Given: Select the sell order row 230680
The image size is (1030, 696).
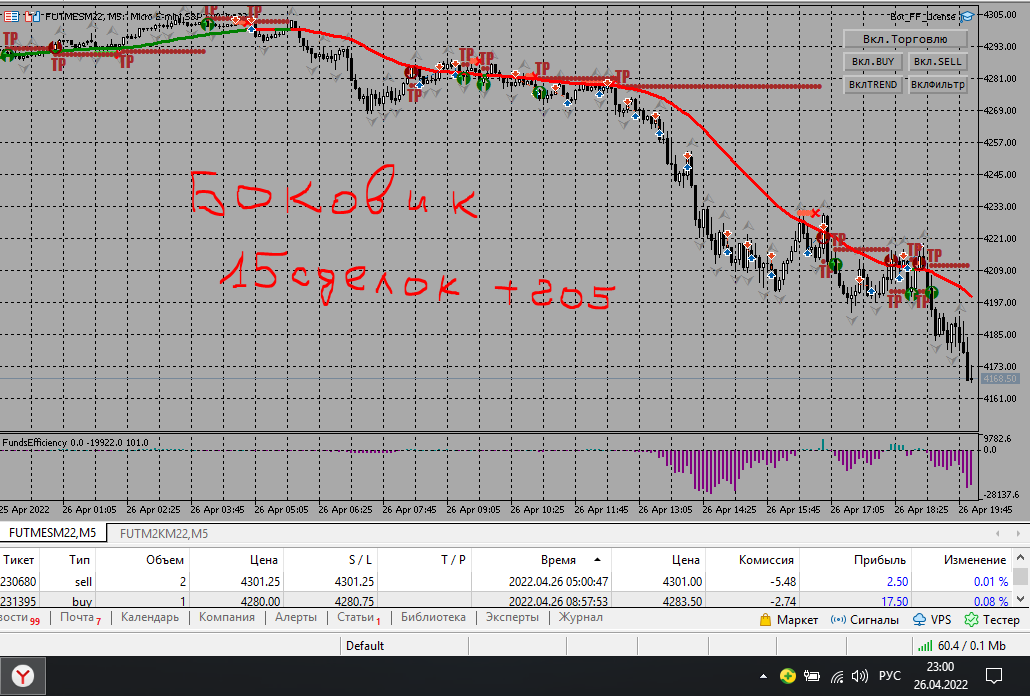Looking at the screenshot, I should [506, 582].
